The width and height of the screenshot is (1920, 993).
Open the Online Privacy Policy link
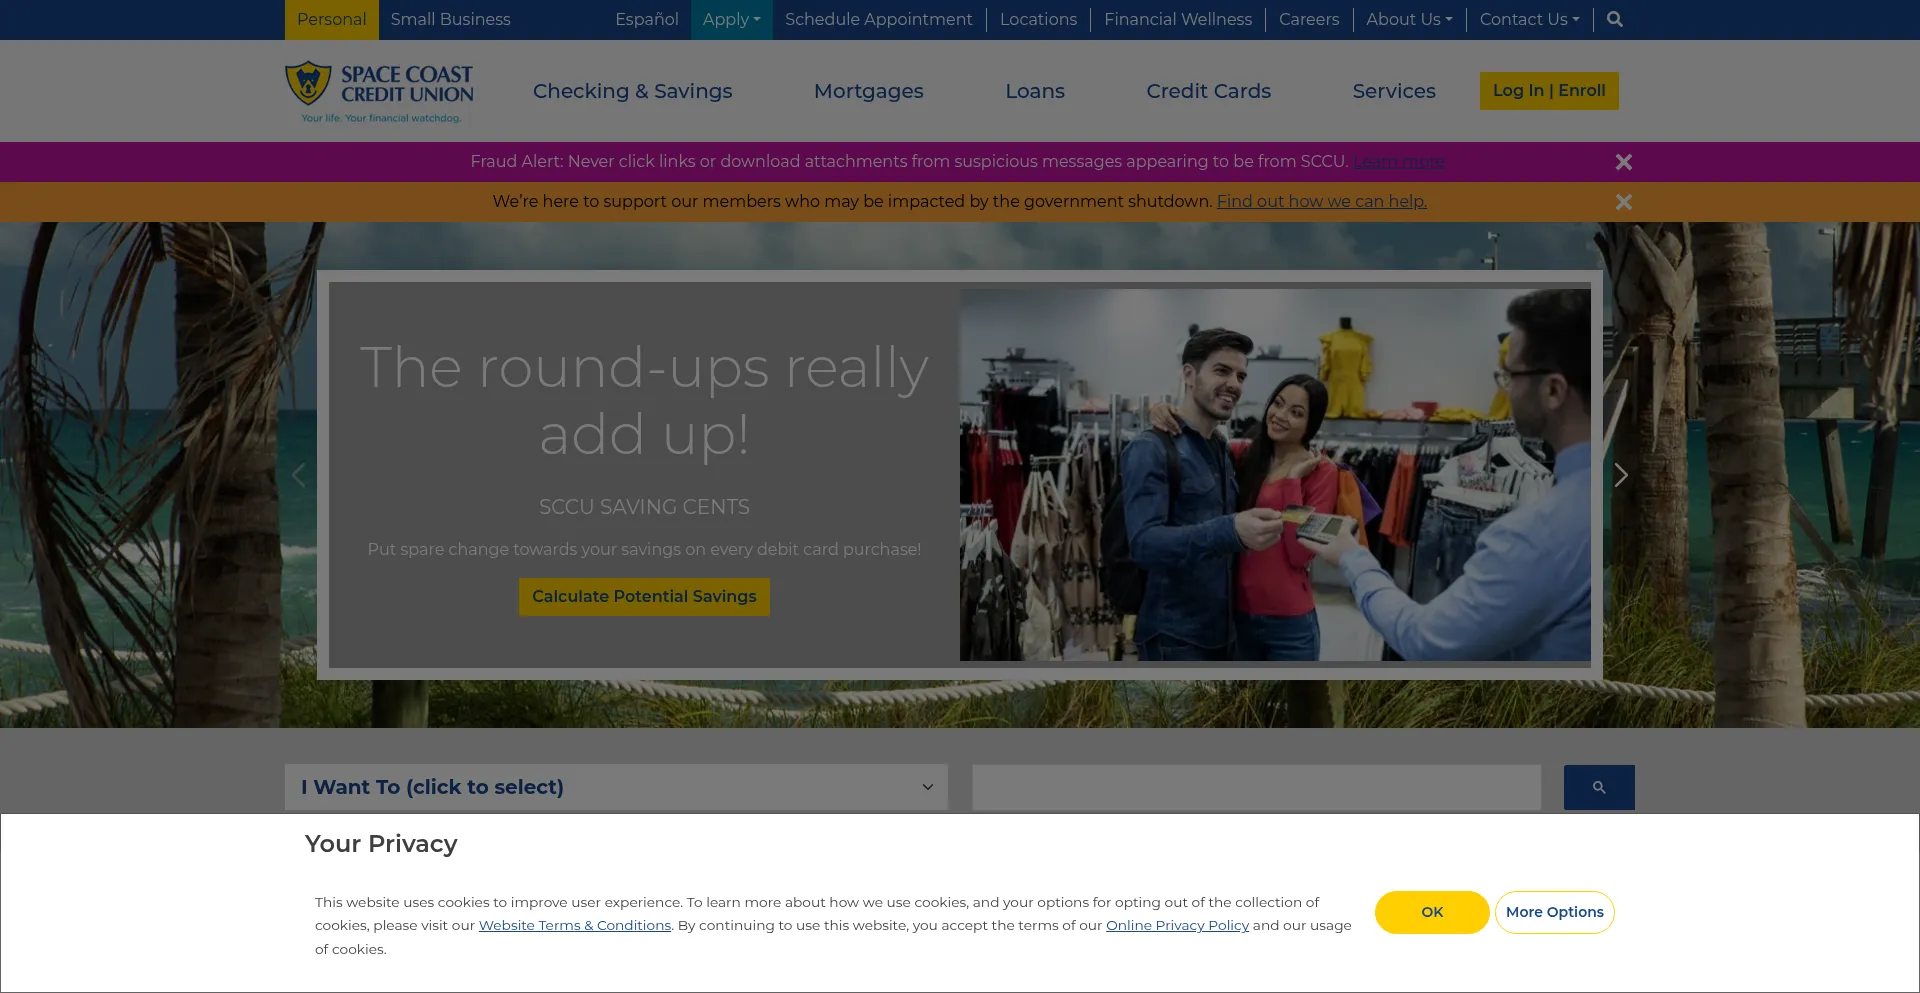click(x=1177, y=926)
